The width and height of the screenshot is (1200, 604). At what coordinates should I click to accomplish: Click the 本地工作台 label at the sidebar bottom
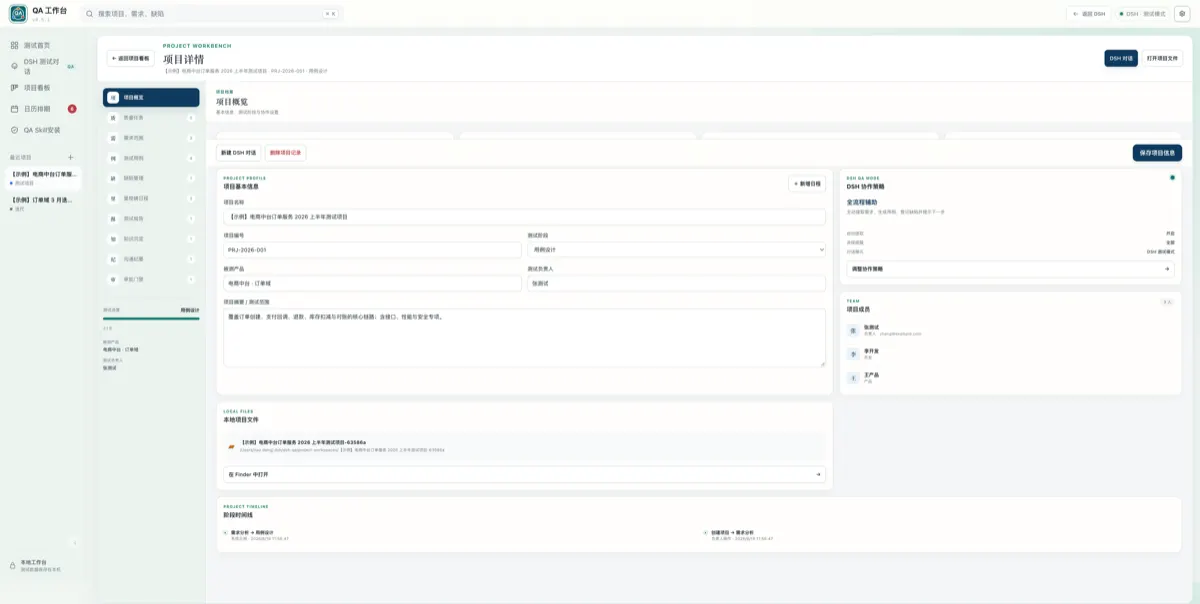pos(34,562)
